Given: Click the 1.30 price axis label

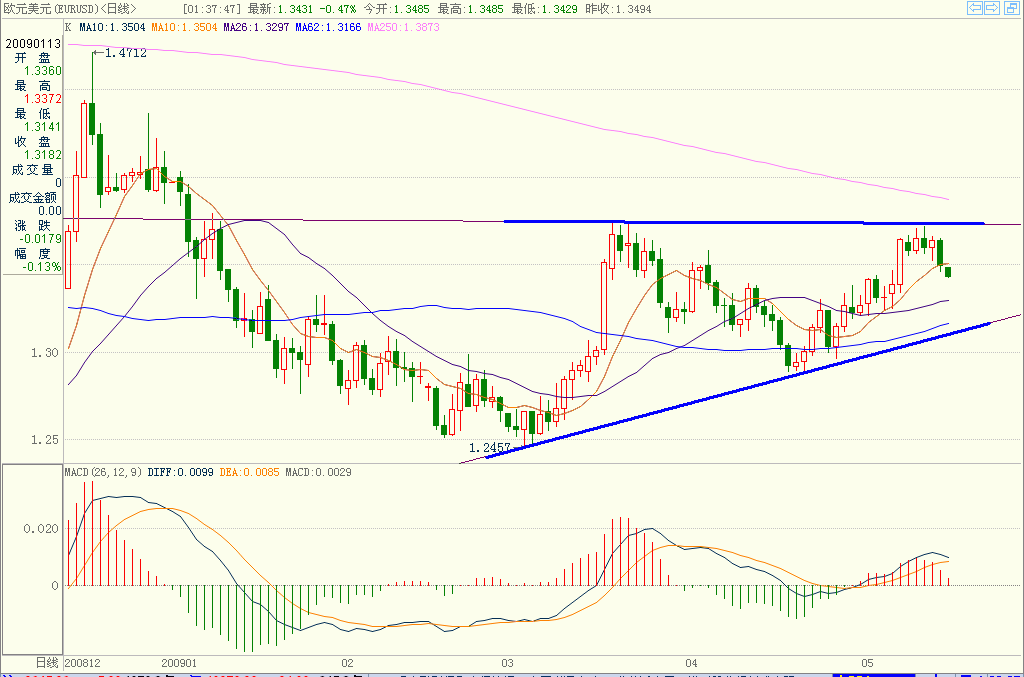Looking at the screenshot, I should click(44, 353).
